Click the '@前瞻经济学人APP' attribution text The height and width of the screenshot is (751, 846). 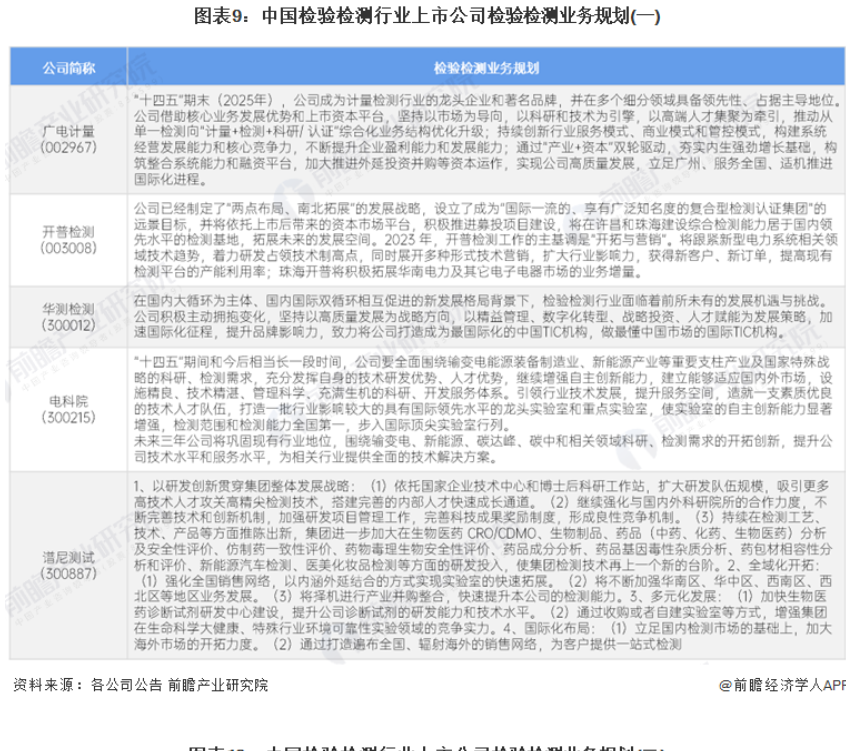[x=782, y=685]
